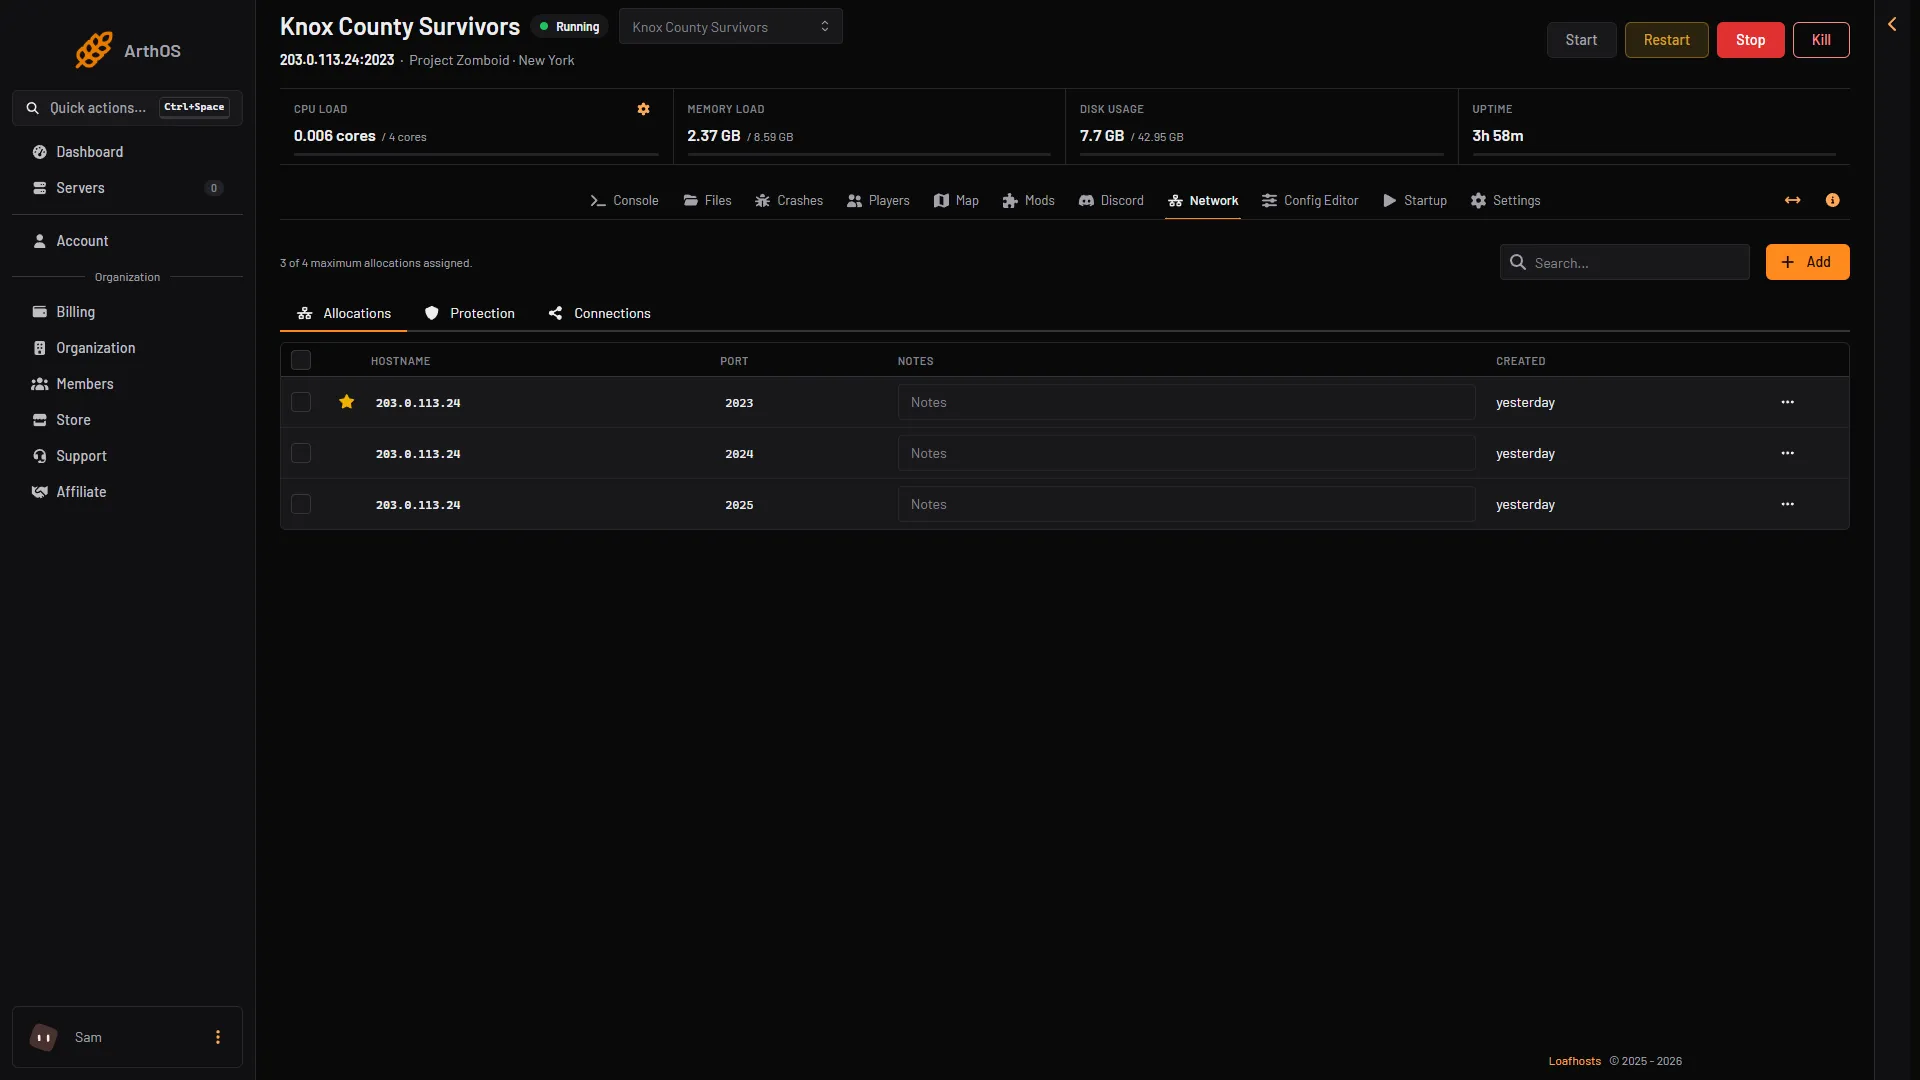
Task: Switch to the Console tab
Action: 624,201
